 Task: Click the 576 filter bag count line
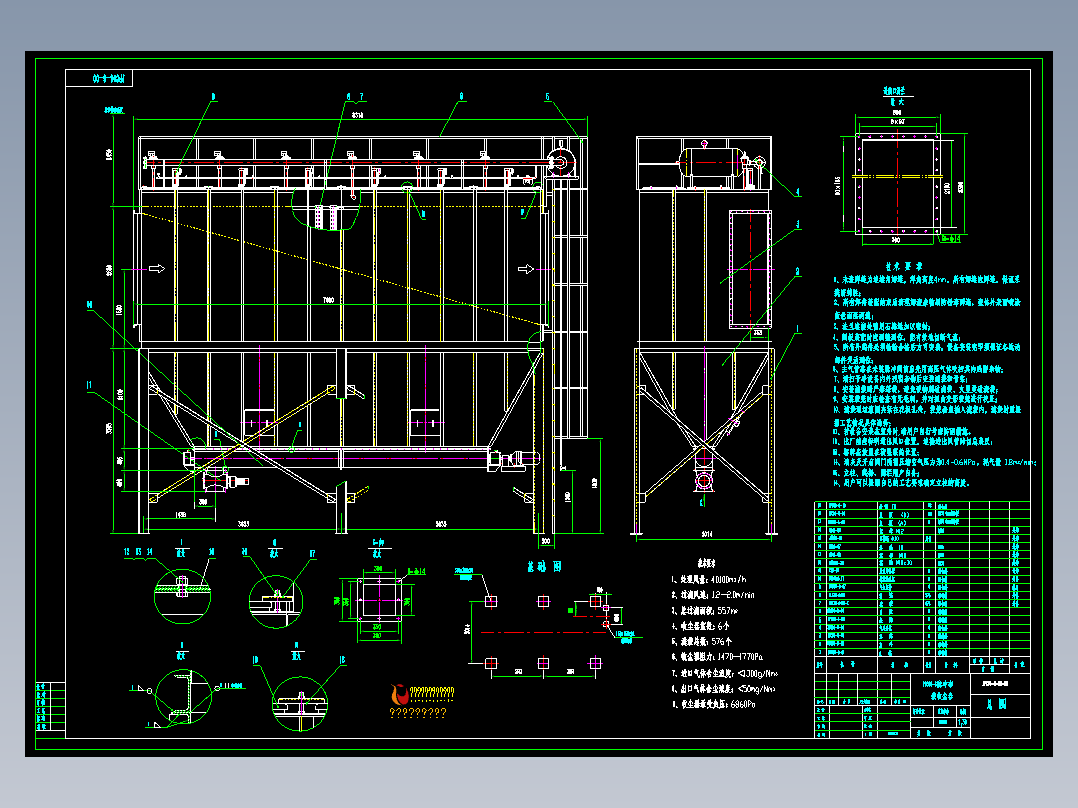(701, 642)
